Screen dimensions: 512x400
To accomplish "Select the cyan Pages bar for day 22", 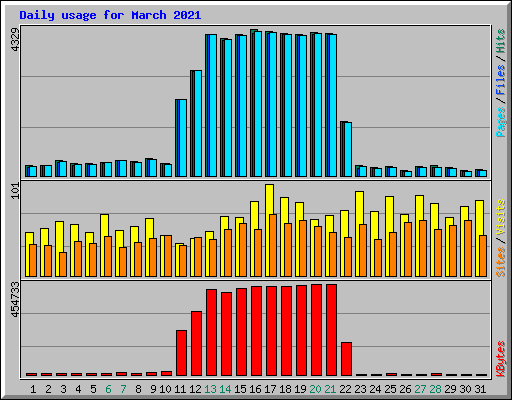I will [x=348, y=149].
